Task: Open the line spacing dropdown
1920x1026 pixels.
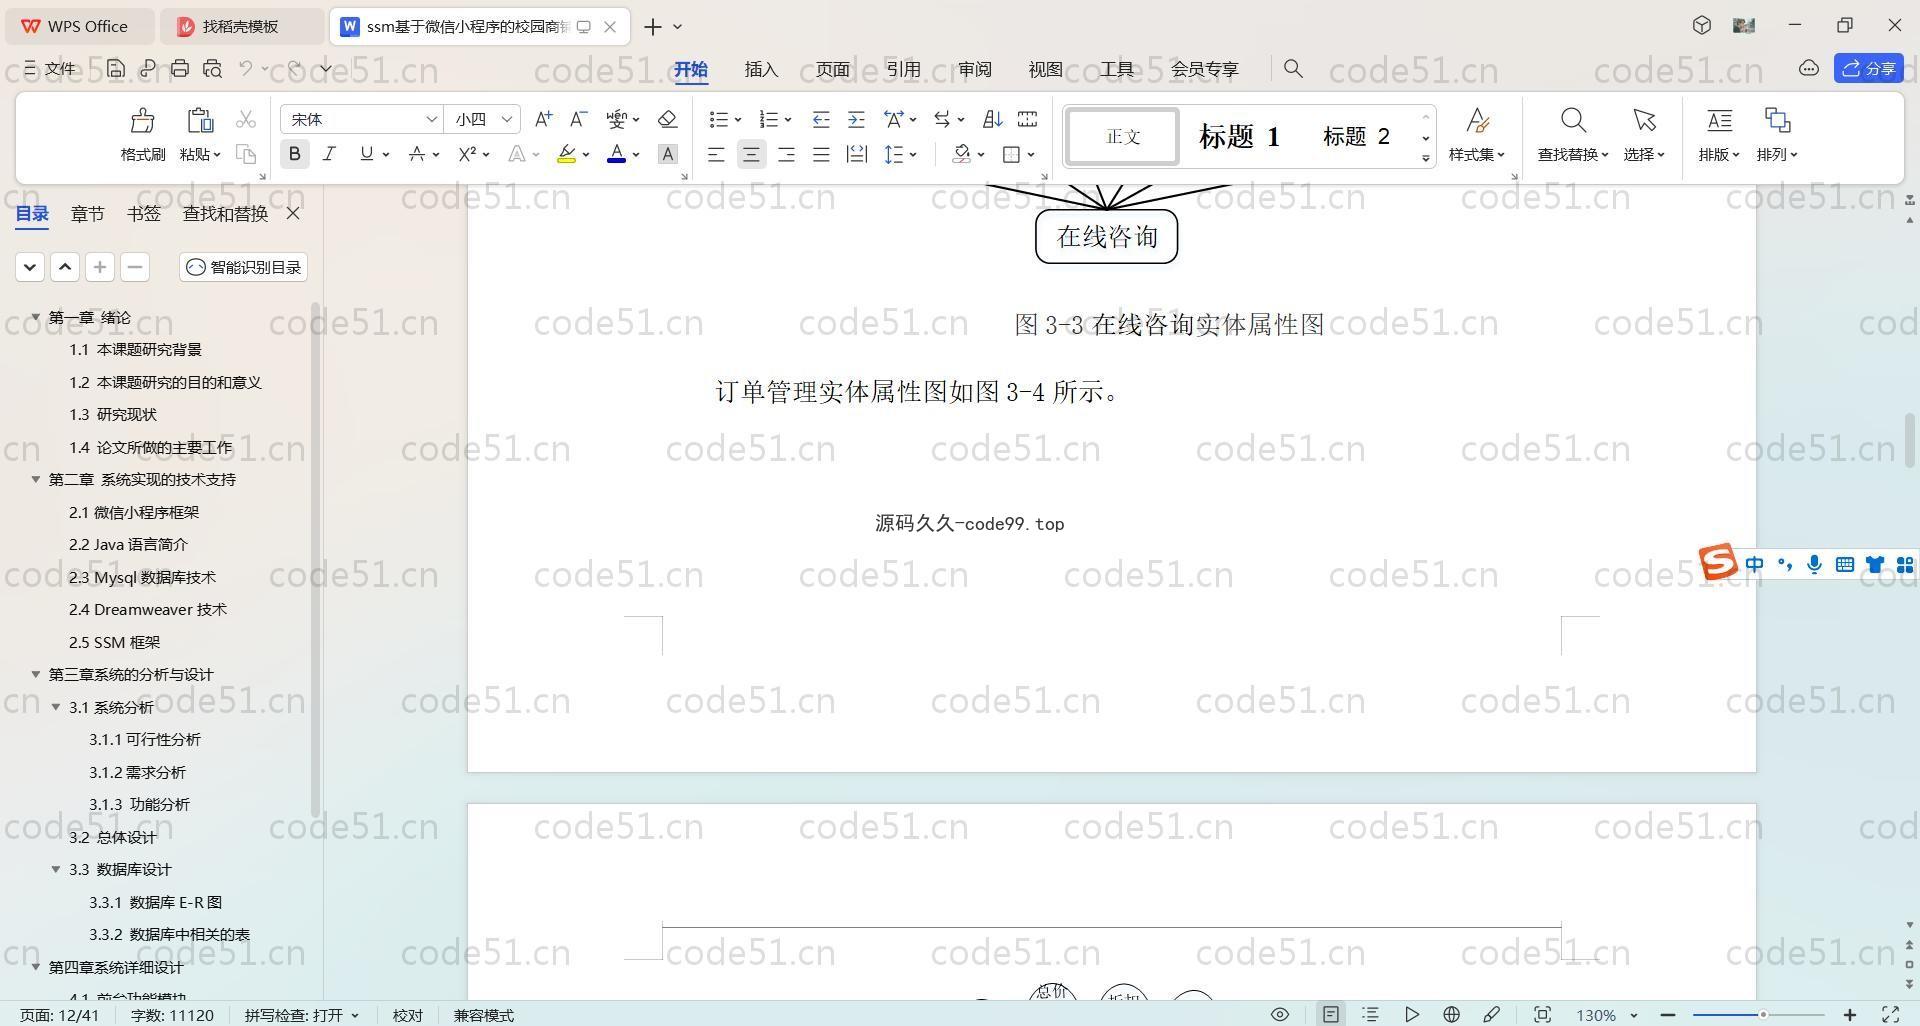Action: pos(913,155)
